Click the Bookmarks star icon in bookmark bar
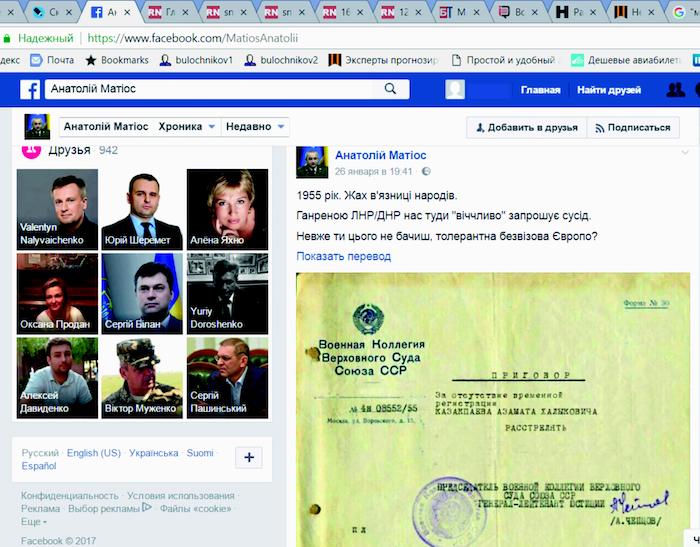The width and height of the screenshot is (700, 547). pyautogui.click(x=91, y=60)
